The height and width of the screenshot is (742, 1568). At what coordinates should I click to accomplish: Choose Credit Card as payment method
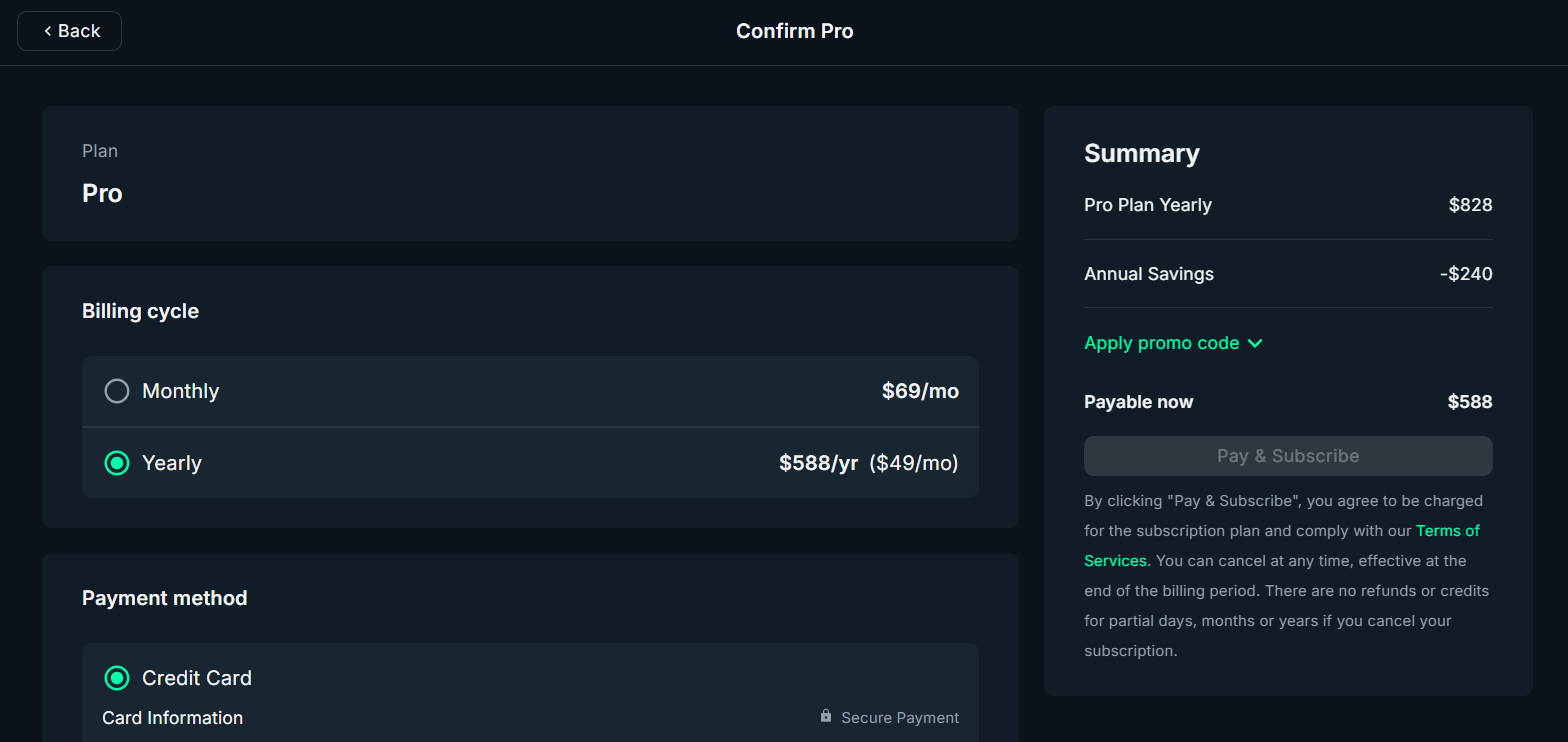pos(116,677)
